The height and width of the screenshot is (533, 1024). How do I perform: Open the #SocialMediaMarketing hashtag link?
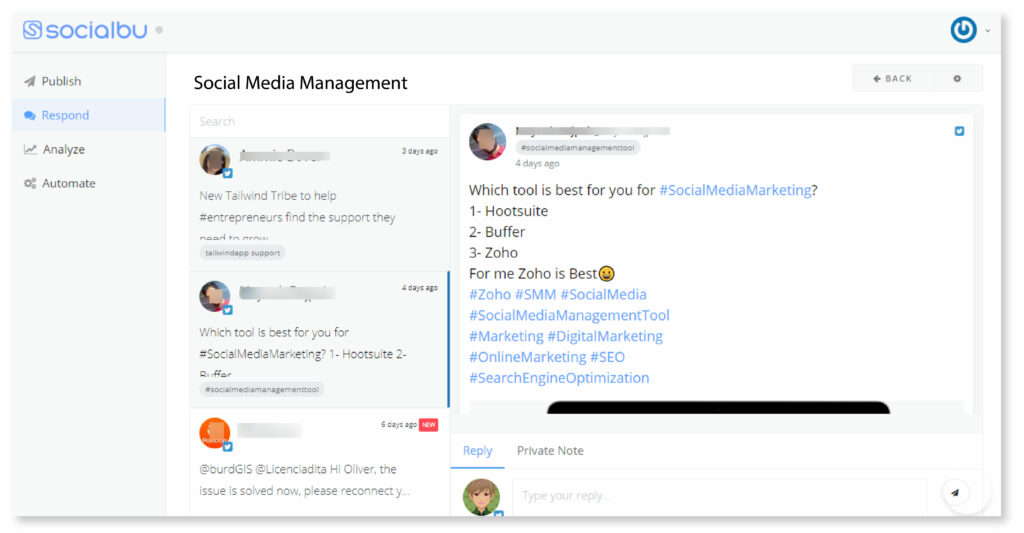[x=735, y=190]
